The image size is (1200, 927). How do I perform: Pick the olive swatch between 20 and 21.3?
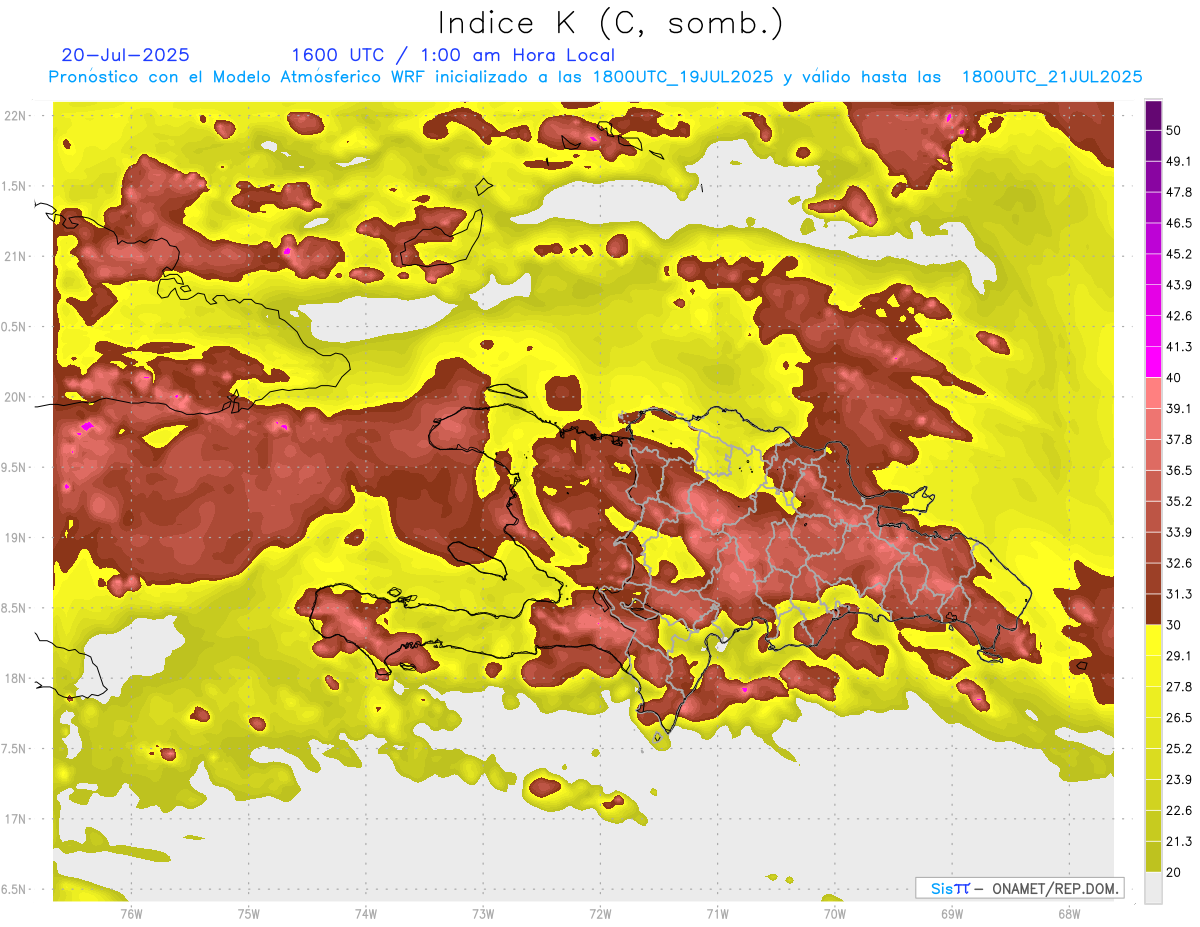point(1153,856)
